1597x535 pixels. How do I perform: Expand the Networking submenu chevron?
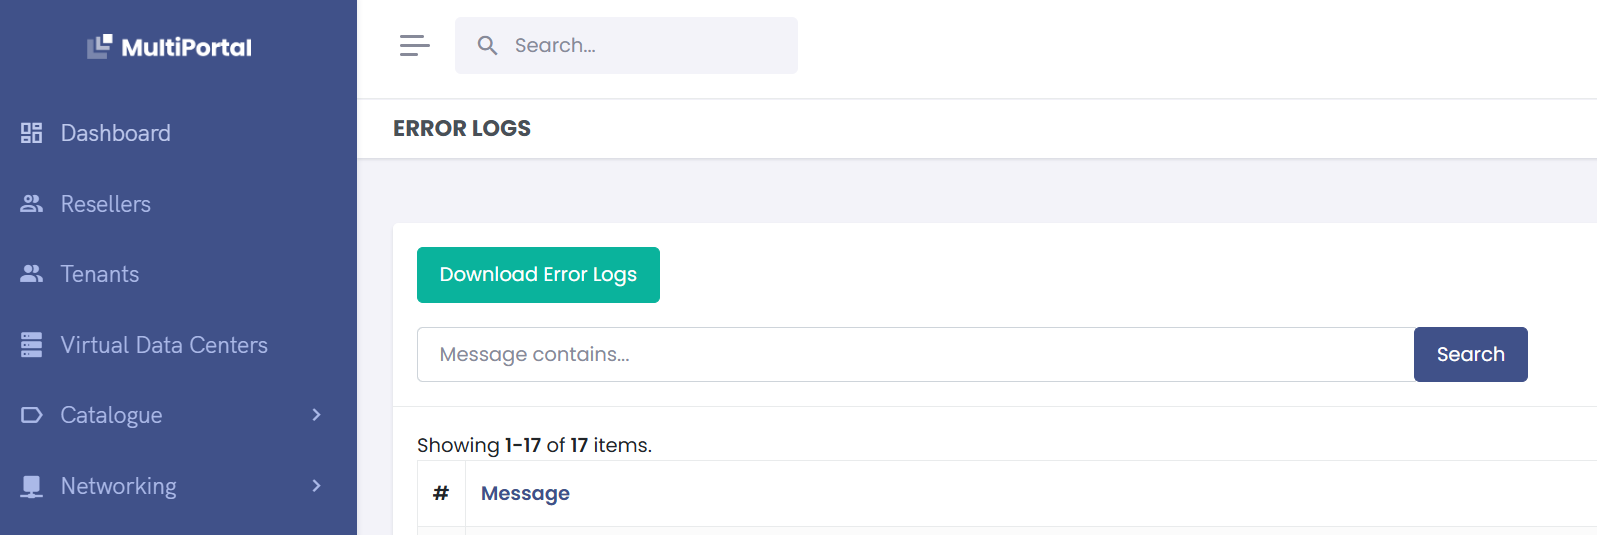pyautogui.click(x=316, y=486)
